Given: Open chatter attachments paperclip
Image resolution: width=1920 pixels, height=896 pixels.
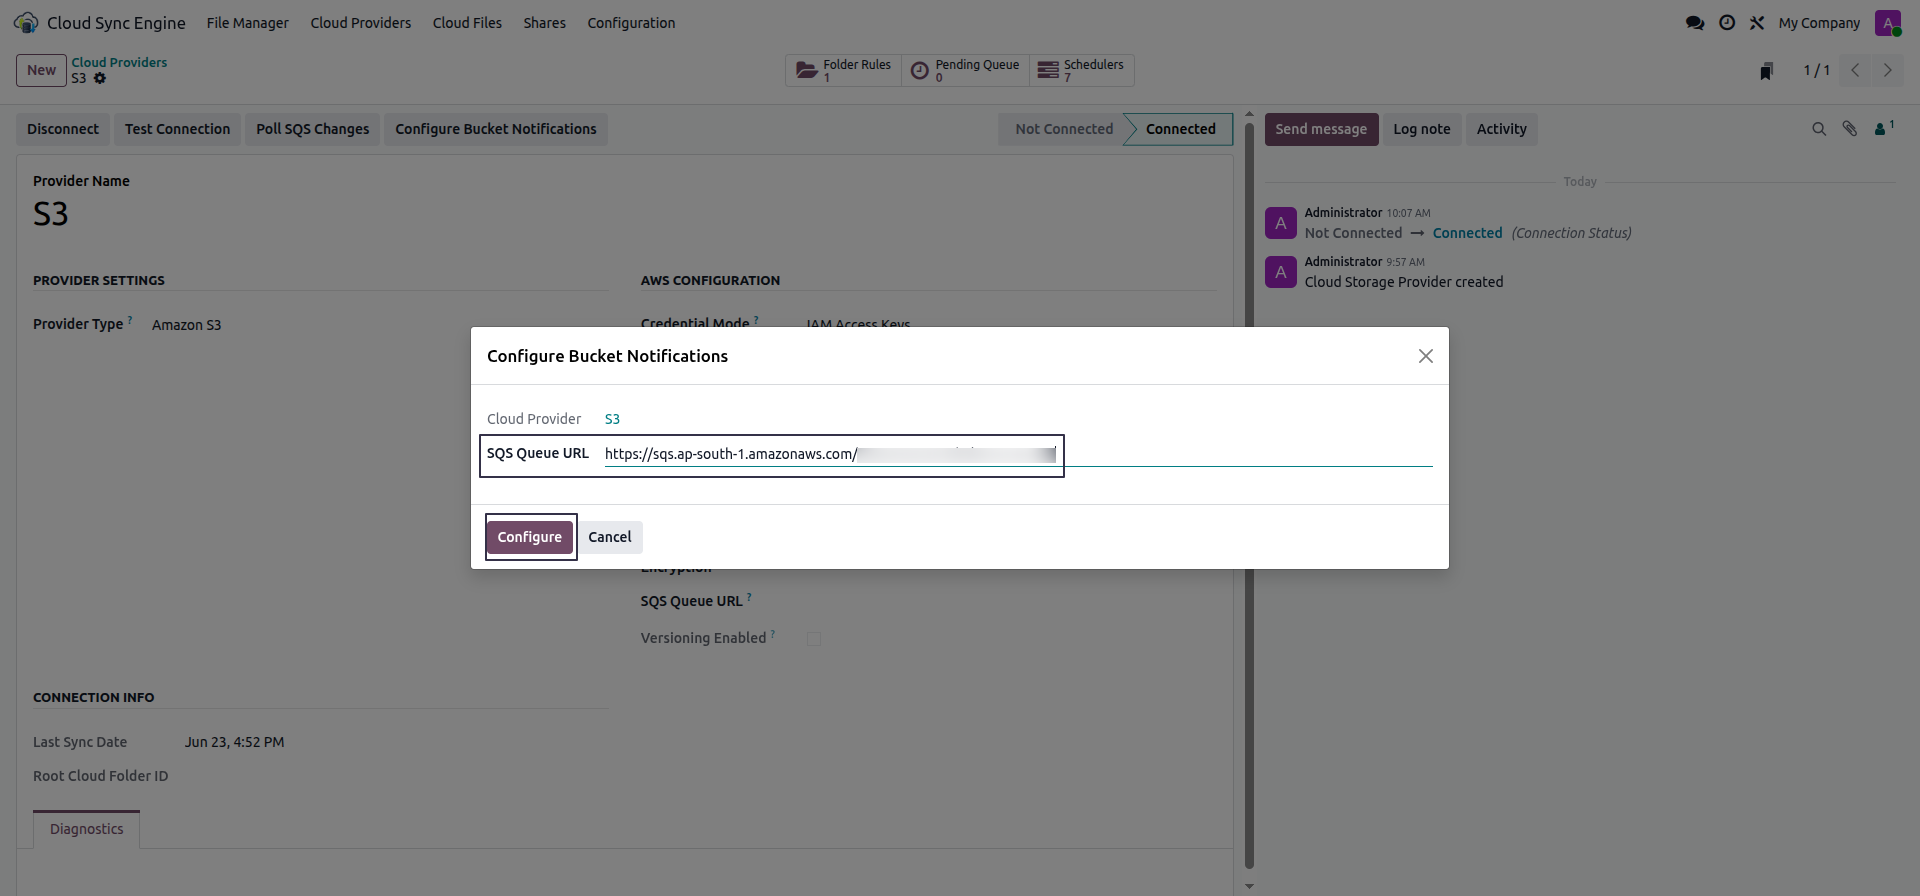Looking at the screenshot, I should [1850, 129].
